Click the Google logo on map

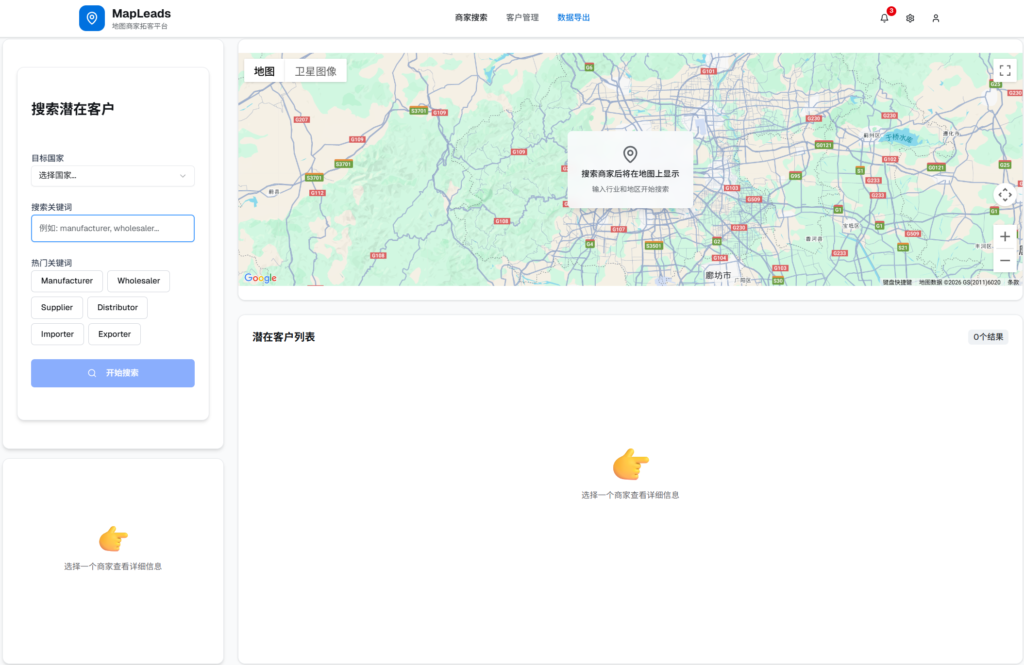261,278
